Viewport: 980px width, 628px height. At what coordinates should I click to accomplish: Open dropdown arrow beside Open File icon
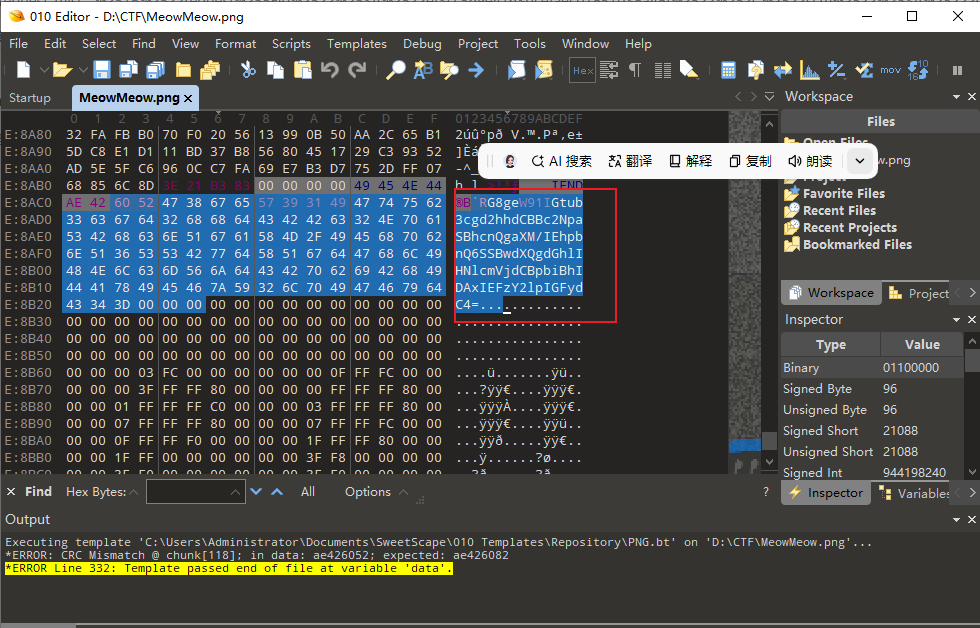(83, 70)
